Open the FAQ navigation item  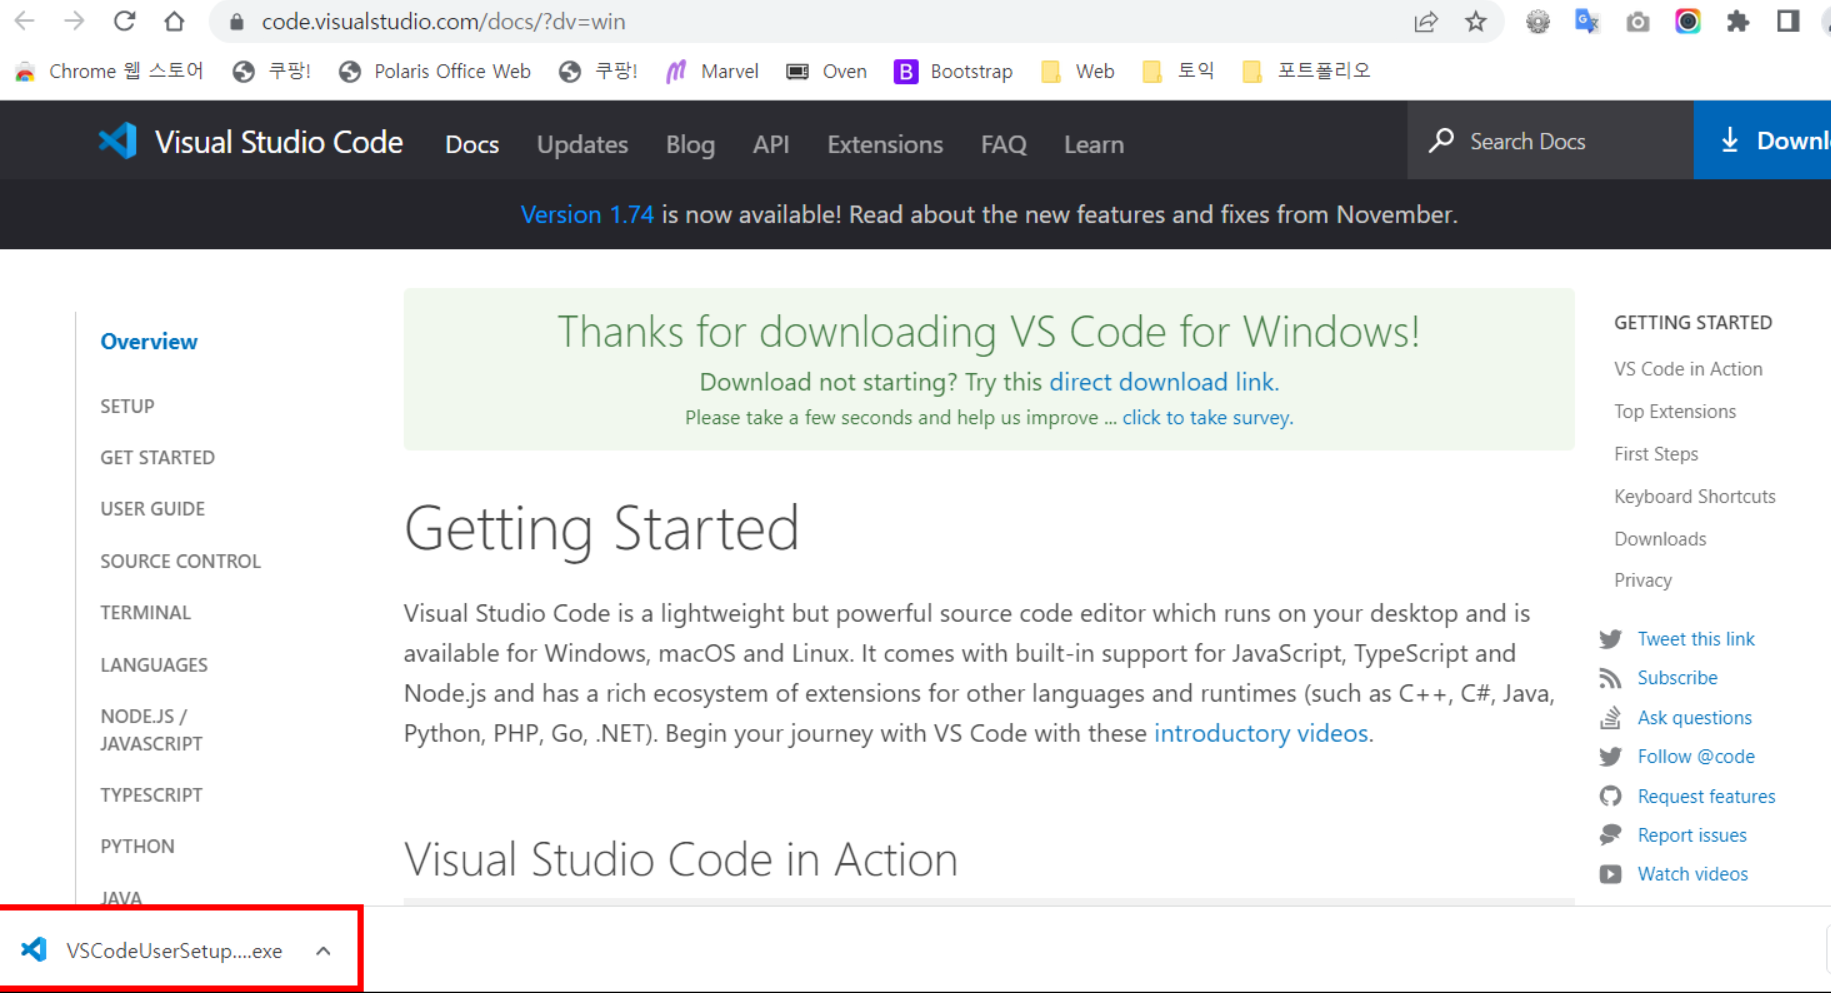(1004, 144)
